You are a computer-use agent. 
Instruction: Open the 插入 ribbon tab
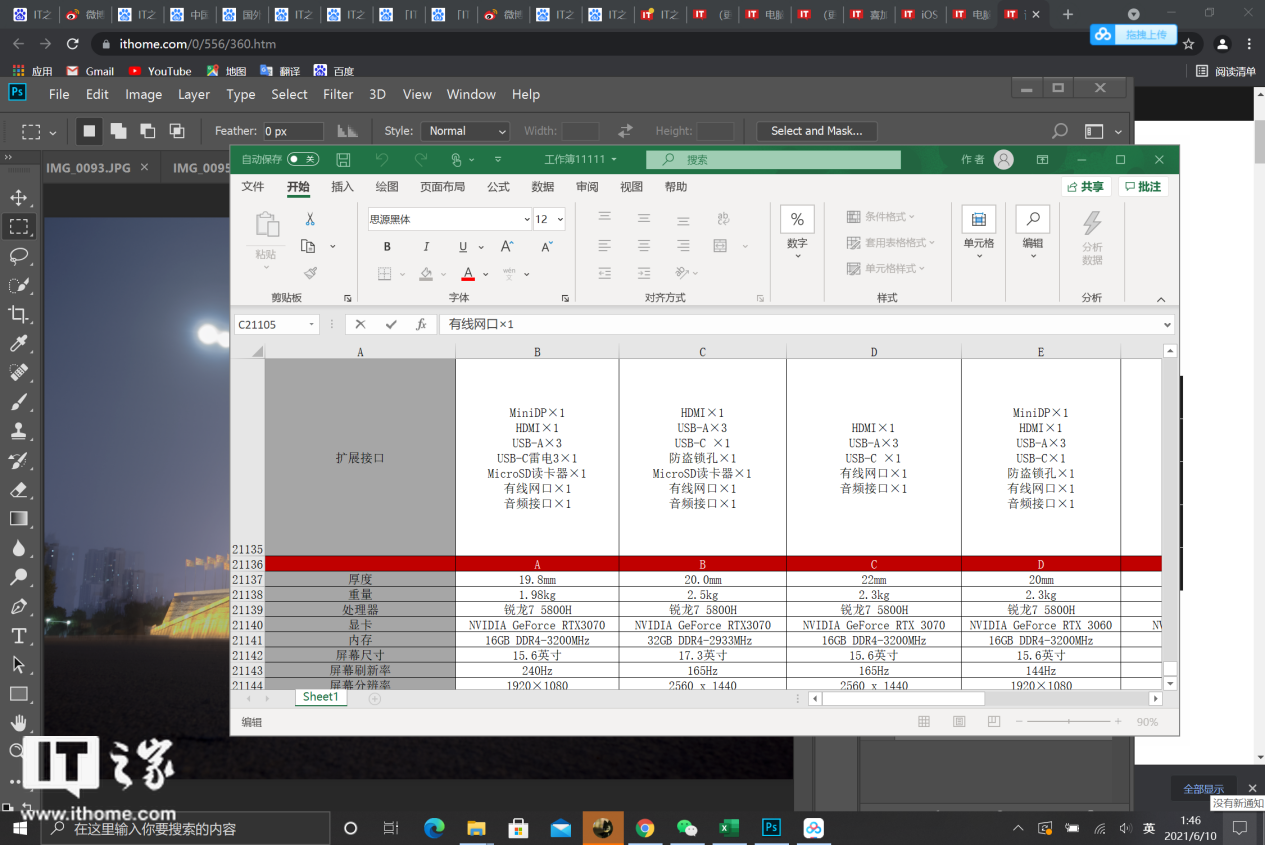(x=342, y=187)
